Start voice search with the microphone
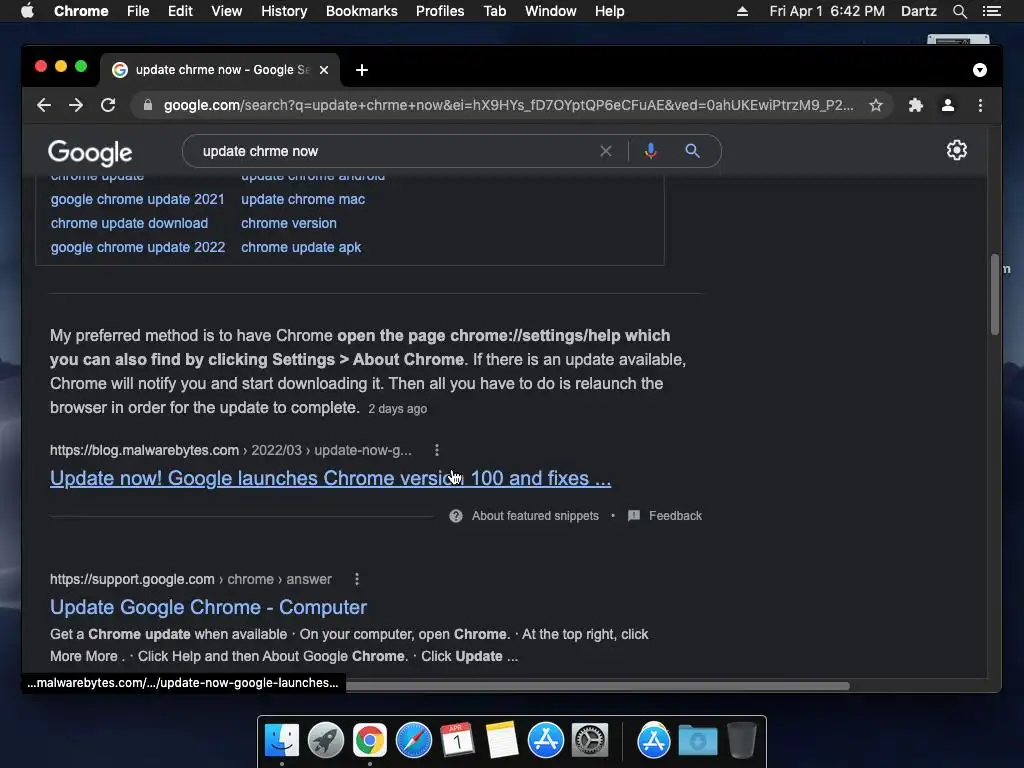The image size is (1024, 768). point(650,151)
